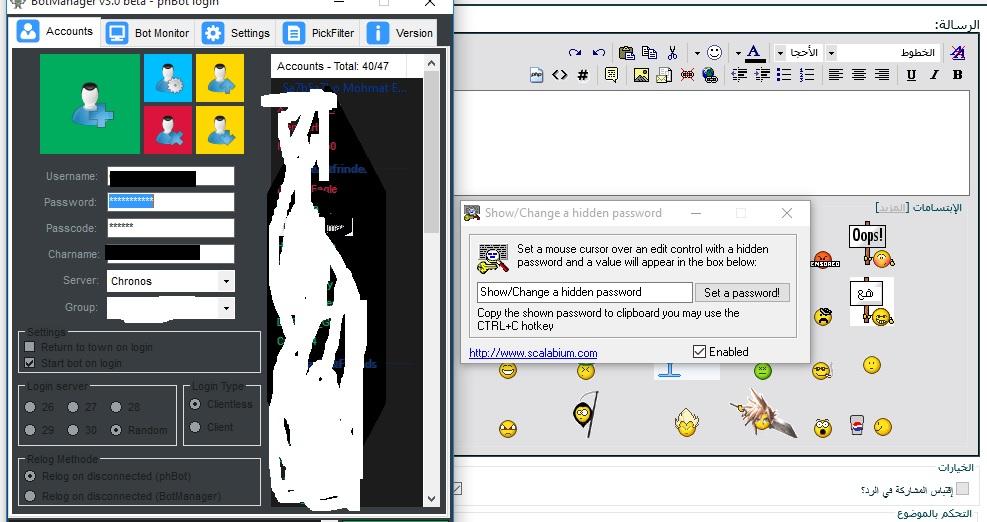The width and height of the screenshot is (987, 522).
Task: Click the PHP tags icon
Action: pyautogui.click(x=536, y=75)
